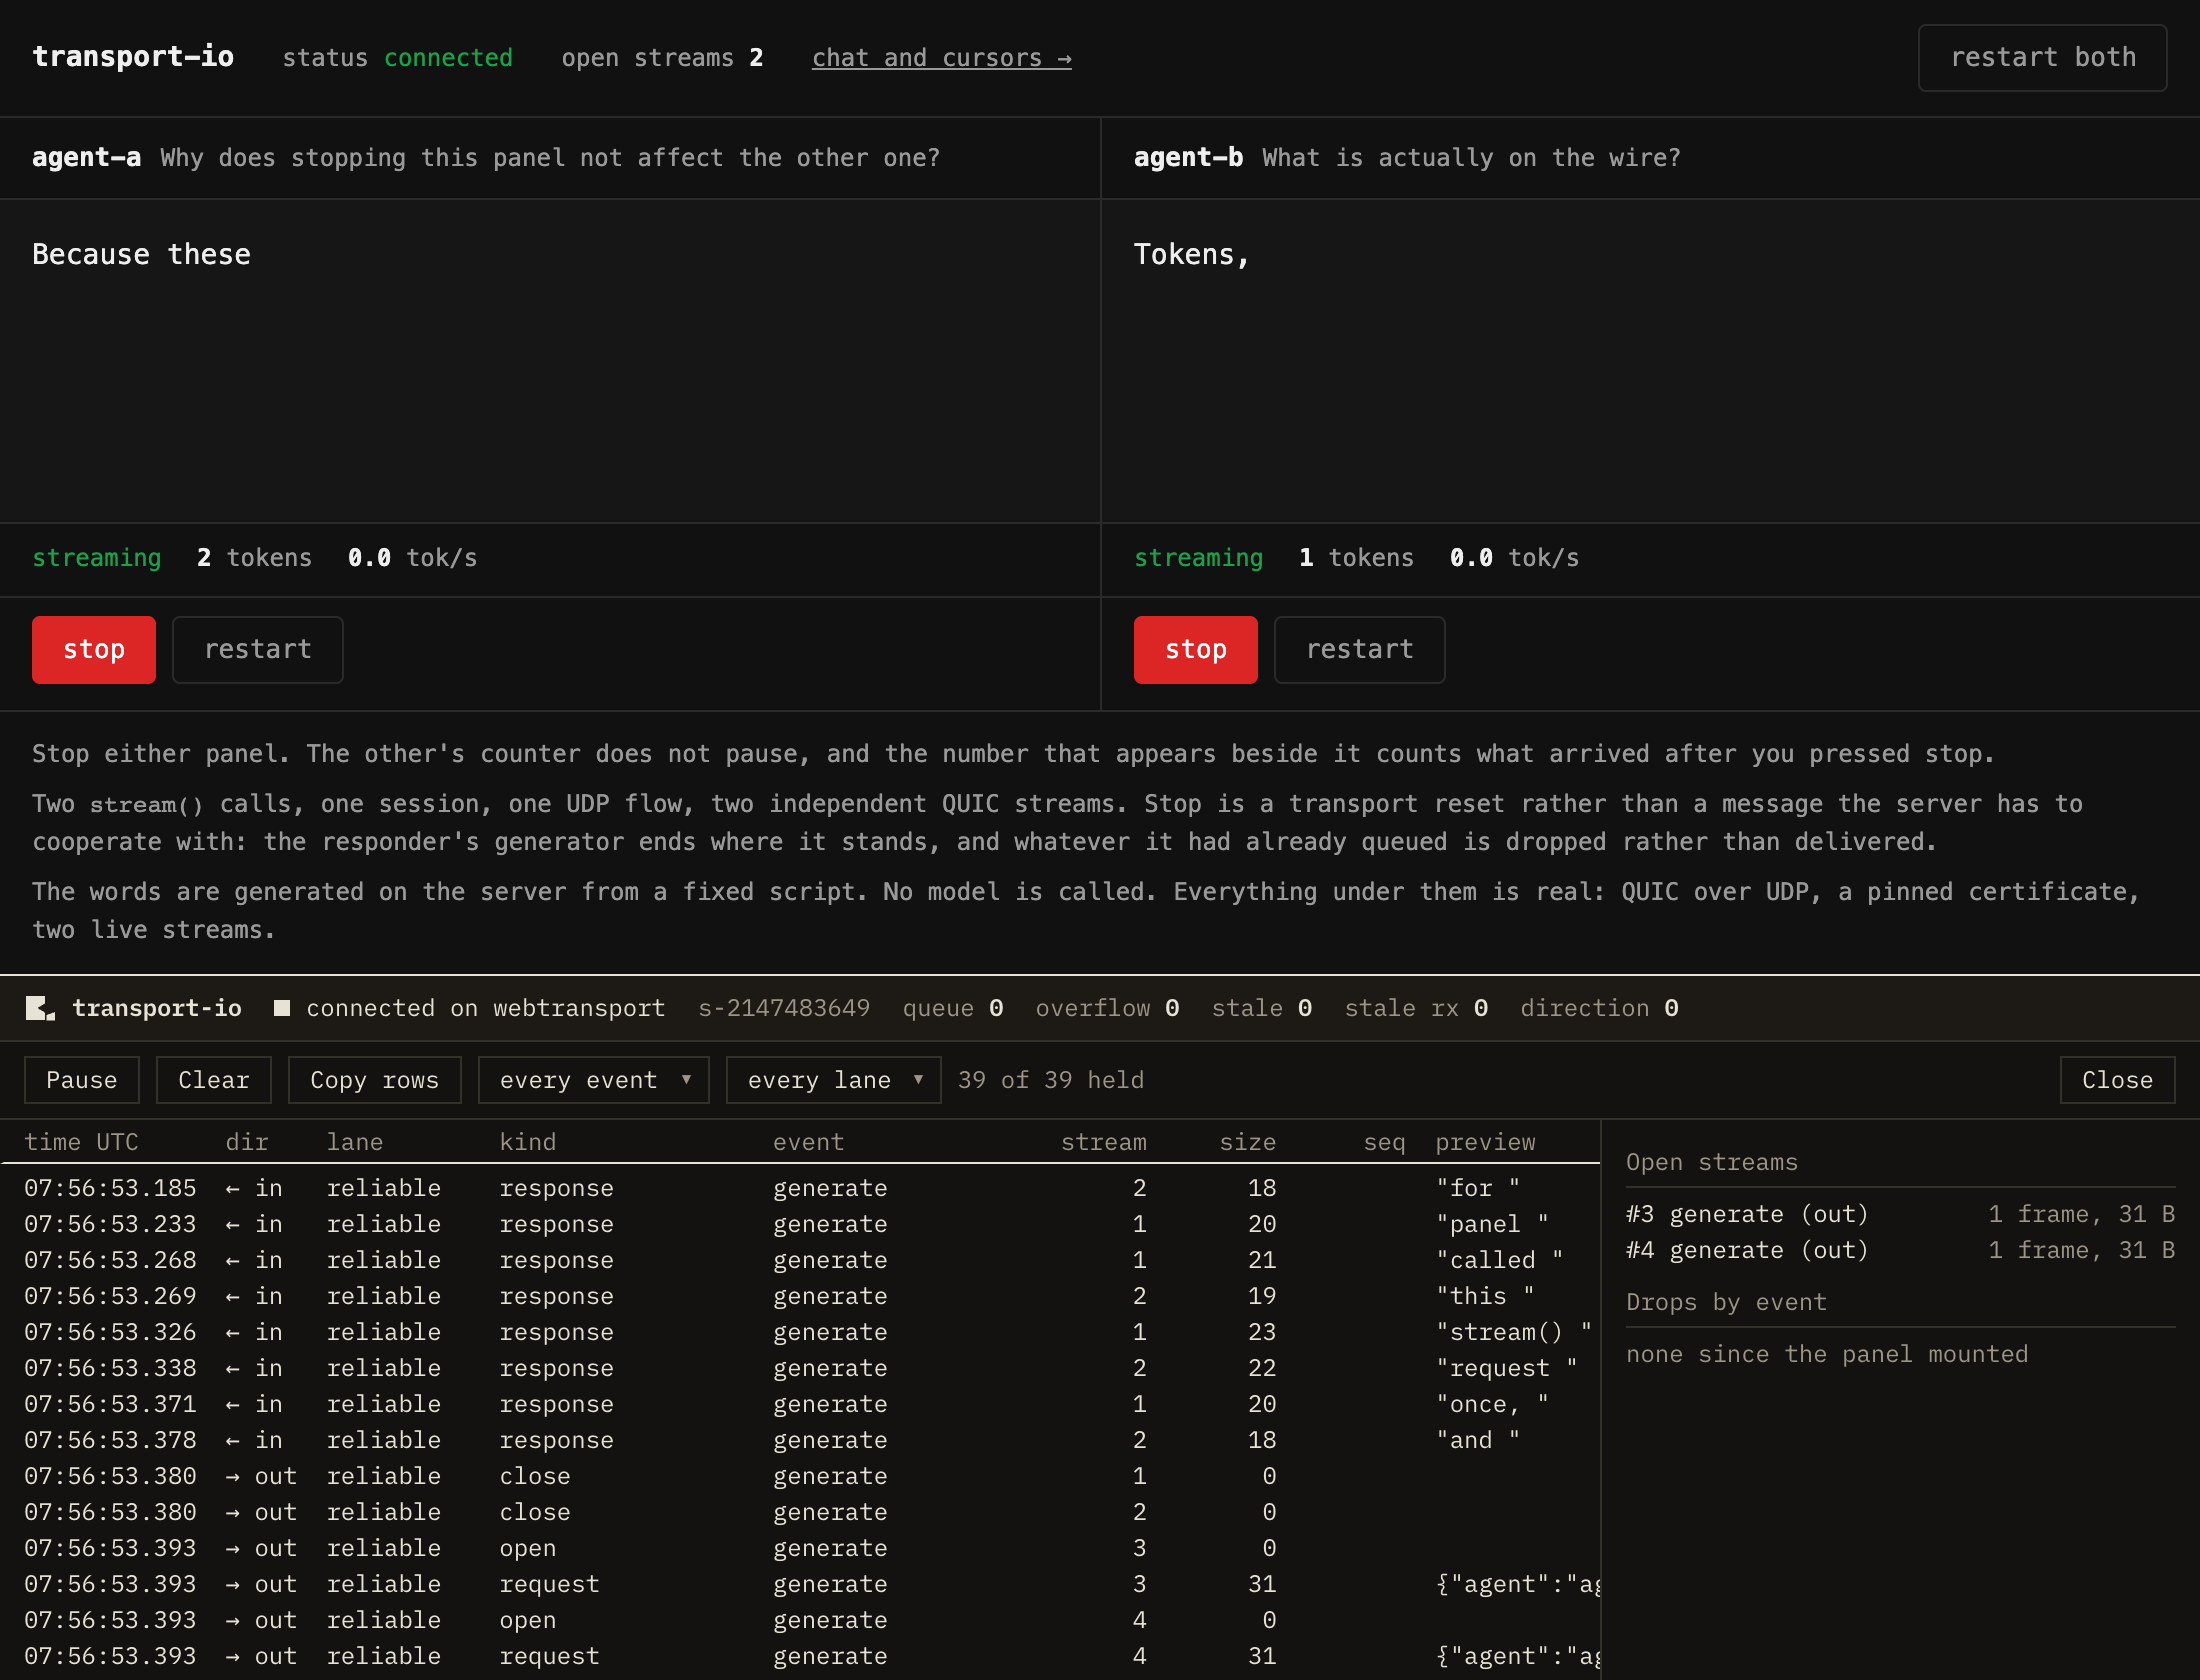Click the connected status square indicator

coord(282,1008)
